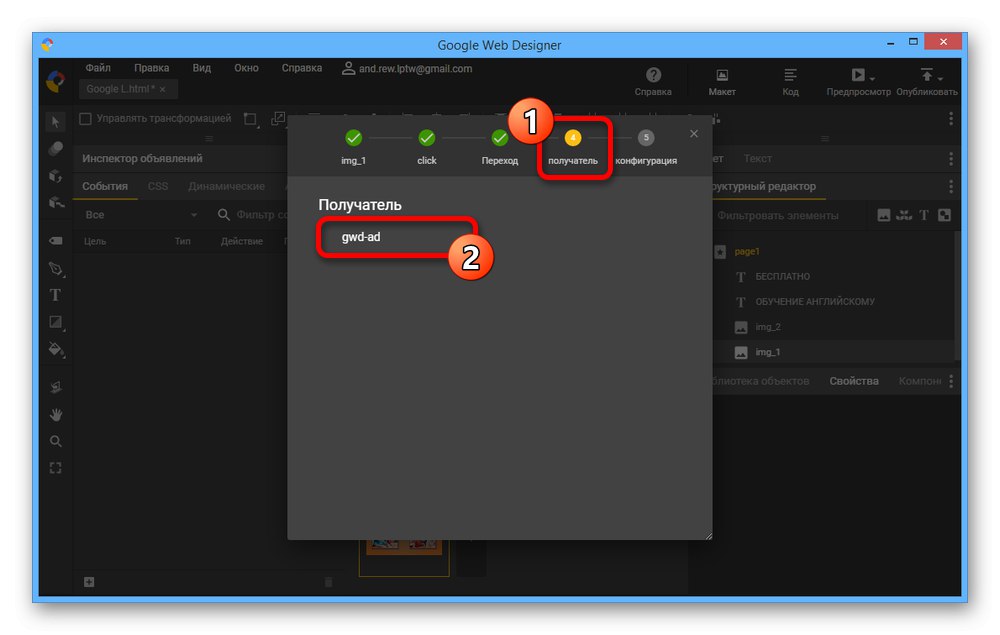Click the Google Web Designer logo
This screenshot has height=635, width=1000.
[x=55, y=81]
